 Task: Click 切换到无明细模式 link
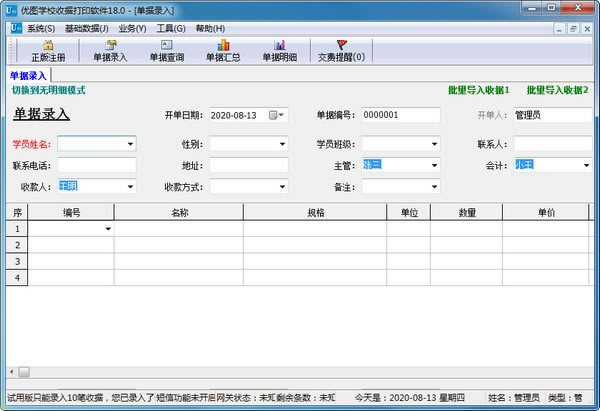49,90
